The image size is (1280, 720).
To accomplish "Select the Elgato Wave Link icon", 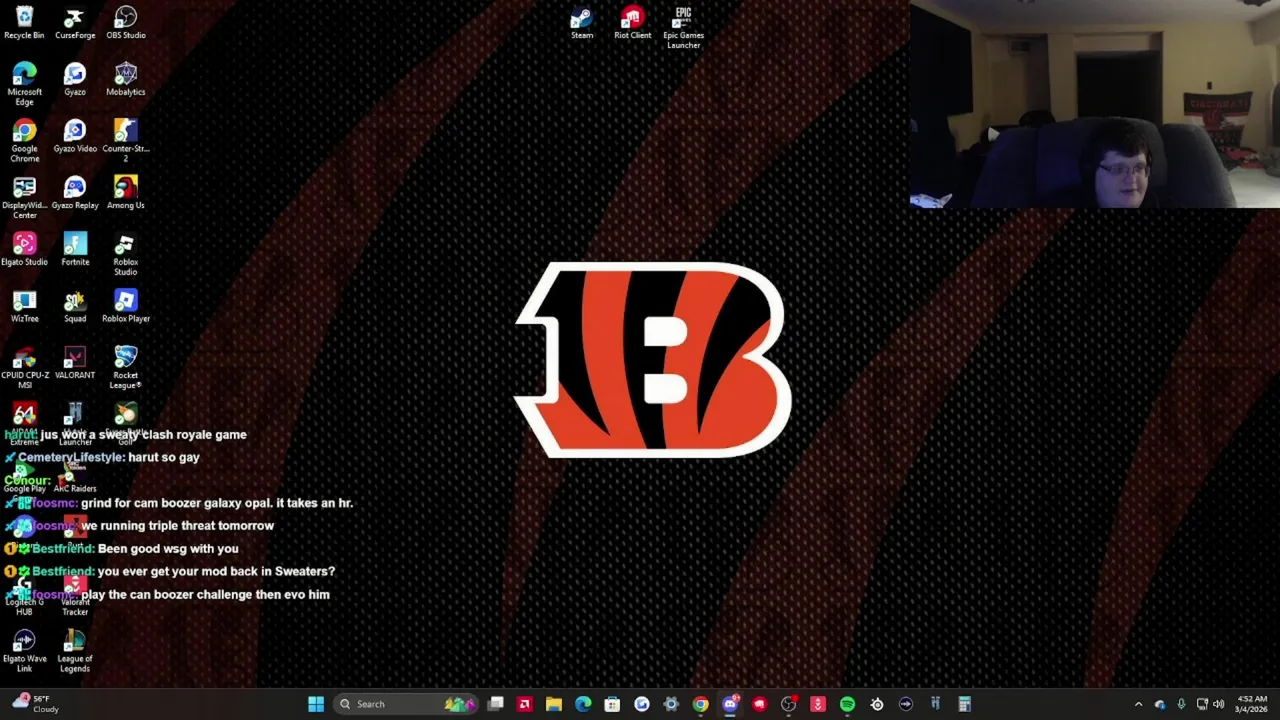I will pos(24,651).
